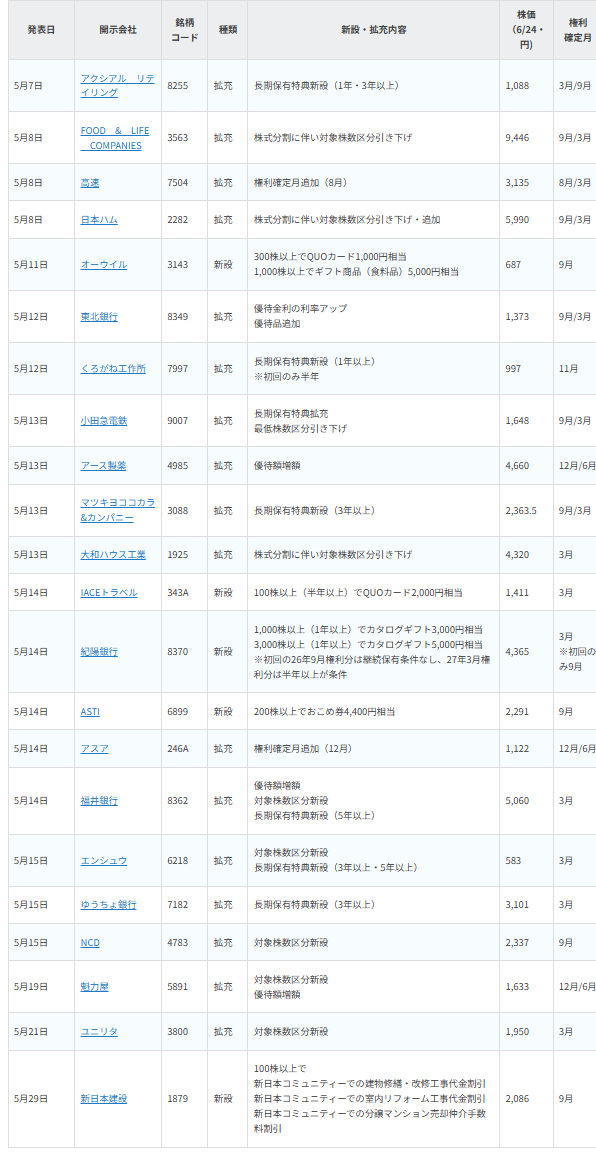Open the IACEトラベル company link
The width and height of the screenshot is (596, 1158).
click(109, 592)
